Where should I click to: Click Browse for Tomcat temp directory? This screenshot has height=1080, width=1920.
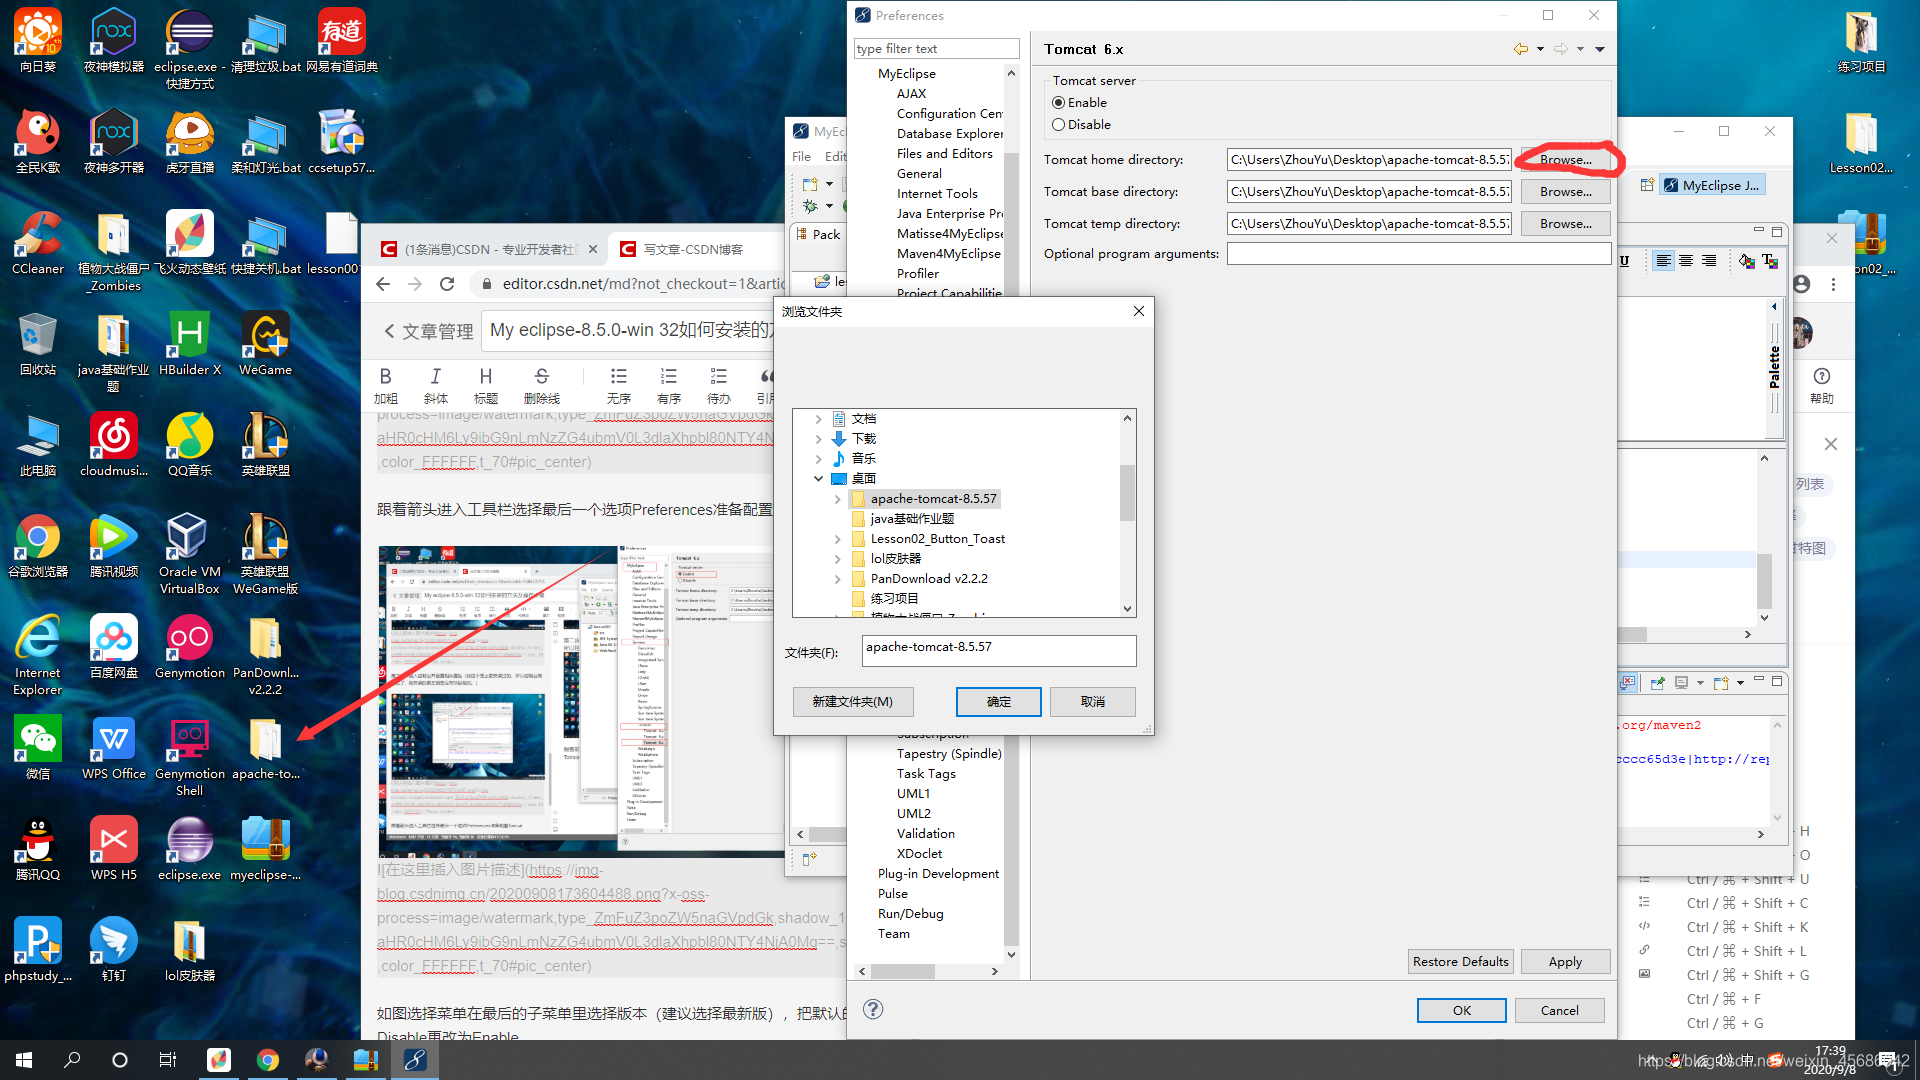1565,224
